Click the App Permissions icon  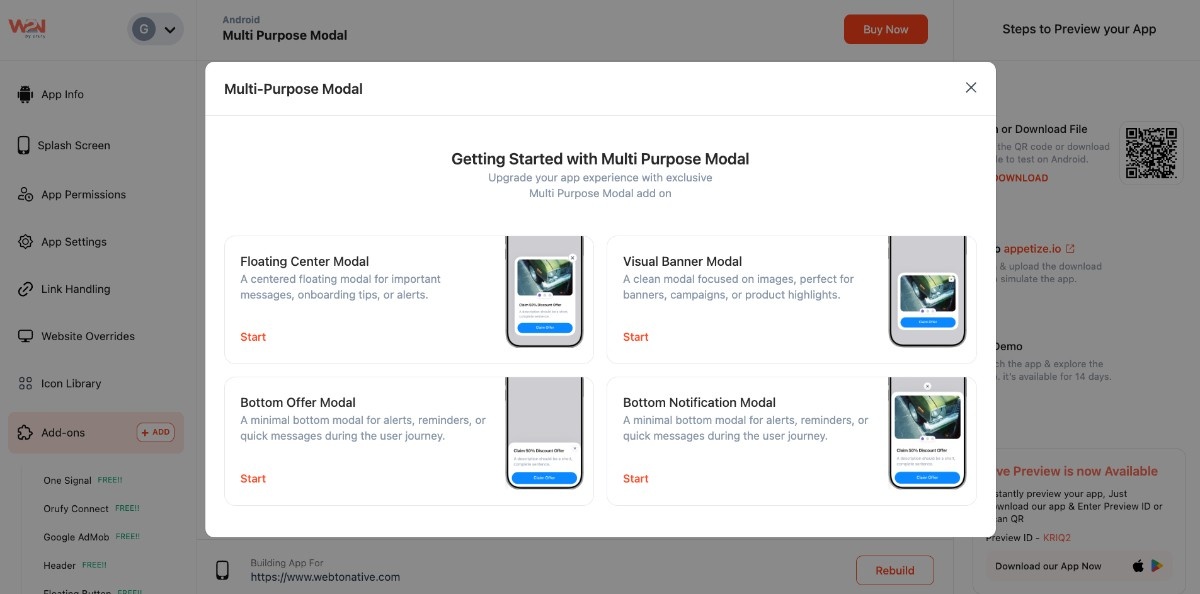[25, 195]
